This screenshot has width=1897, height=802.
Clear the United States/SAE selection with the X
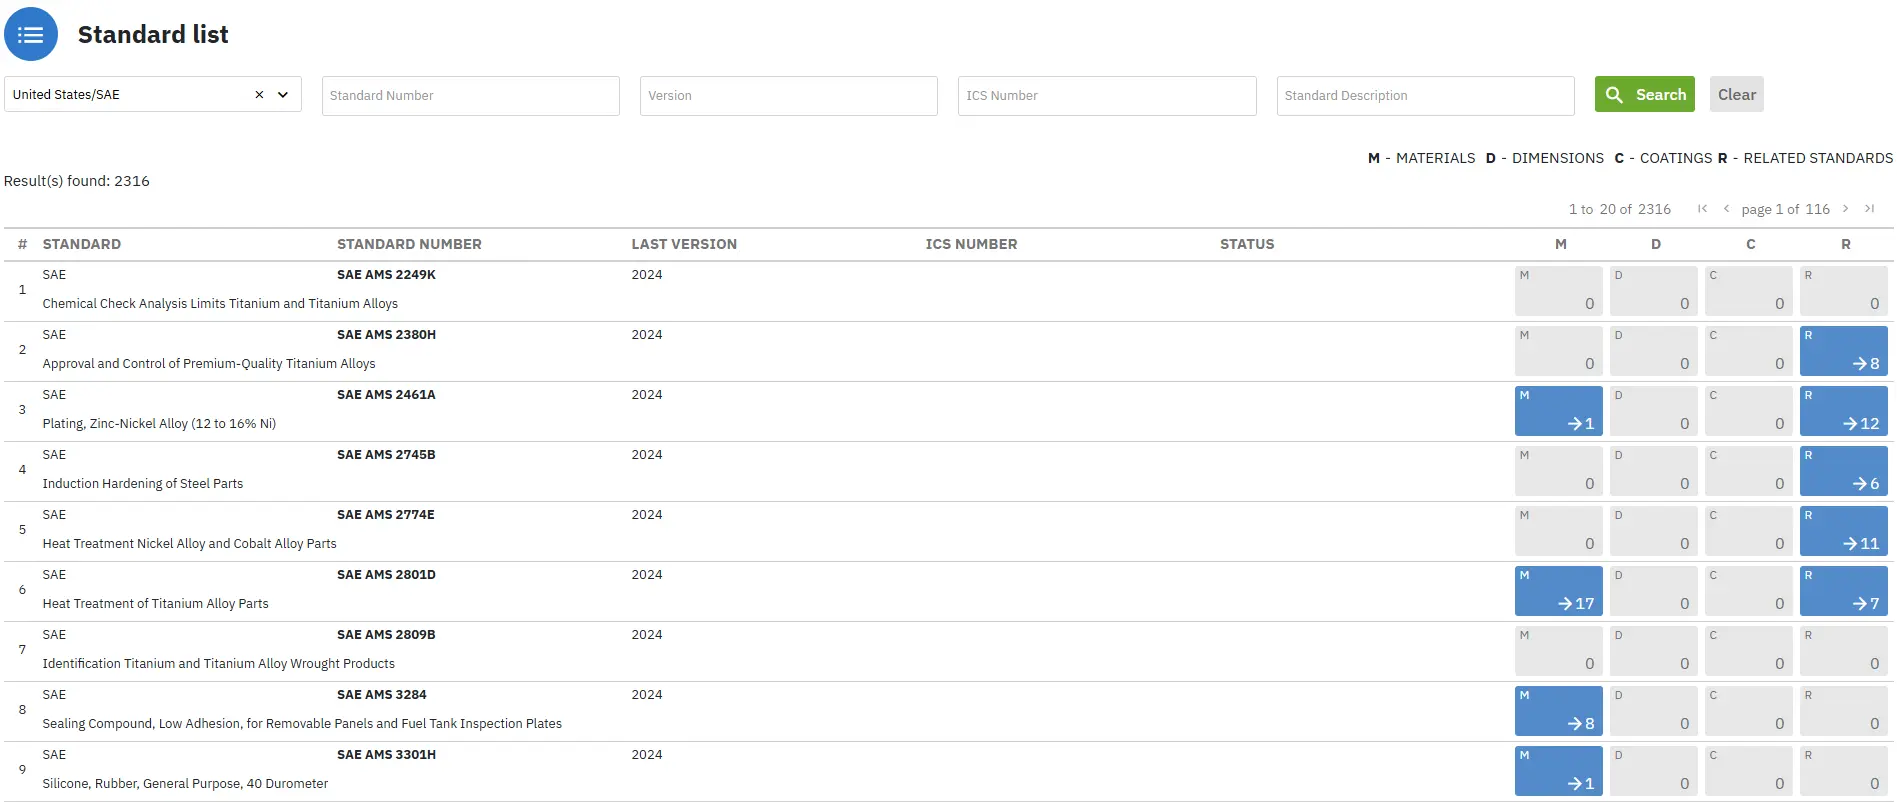click(x=259, y=95)
